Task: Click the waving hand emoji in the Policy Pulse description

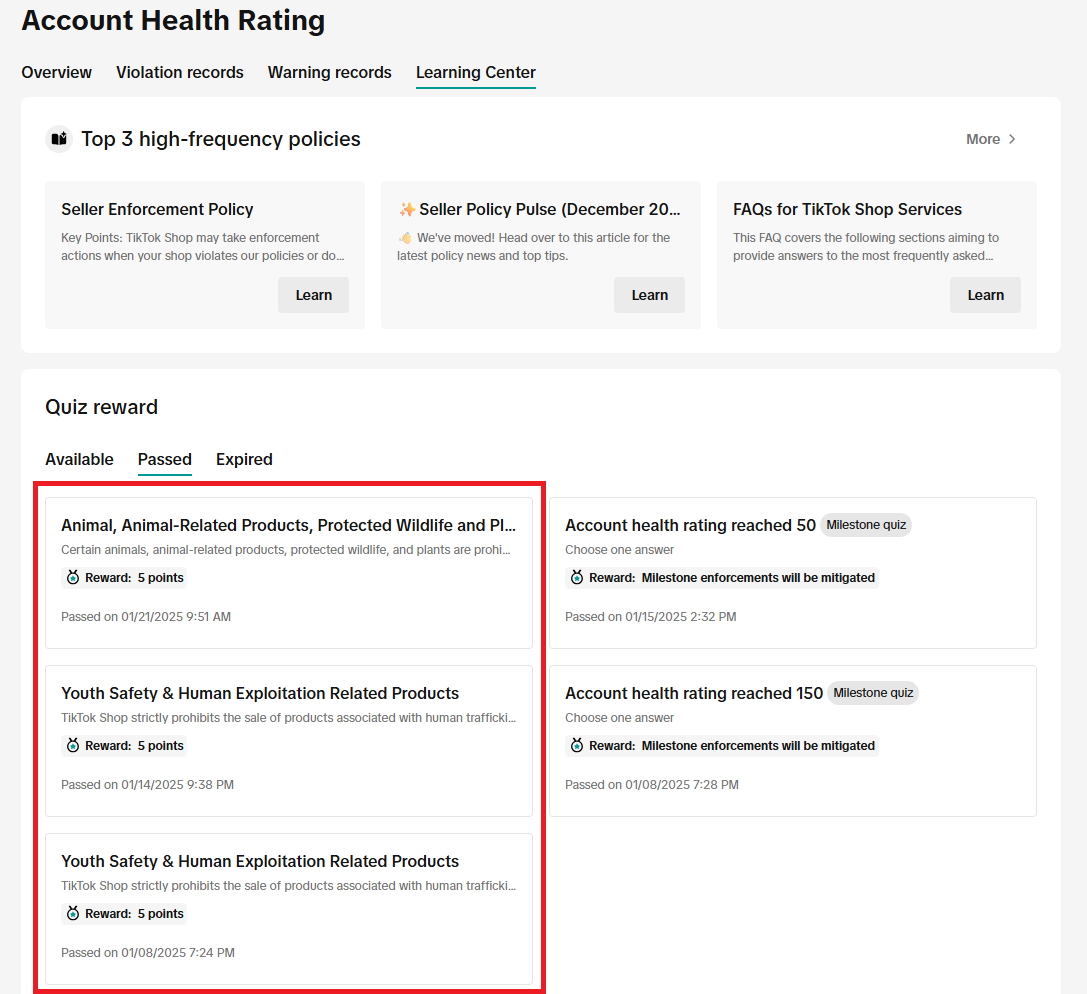Action: (x=405, y=238)
